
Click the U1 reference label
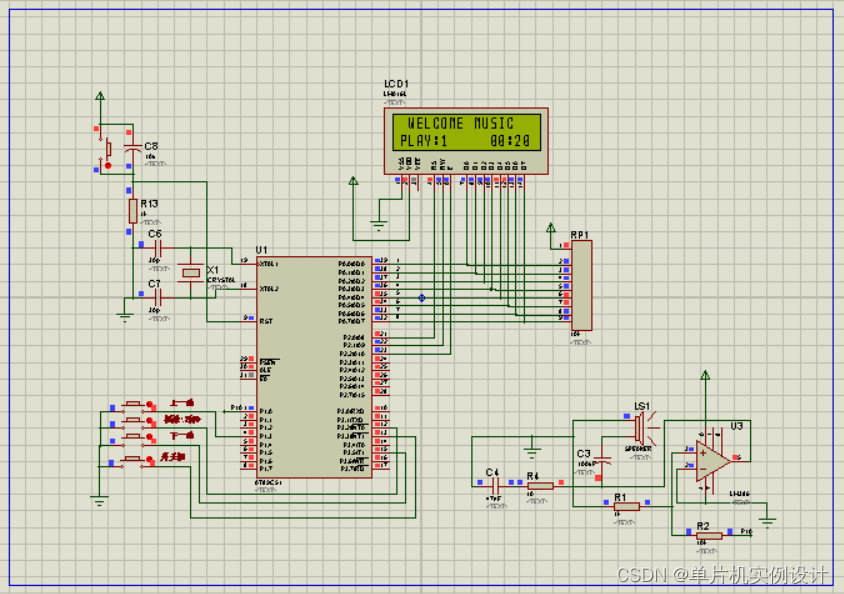click(x=262, y=250)
